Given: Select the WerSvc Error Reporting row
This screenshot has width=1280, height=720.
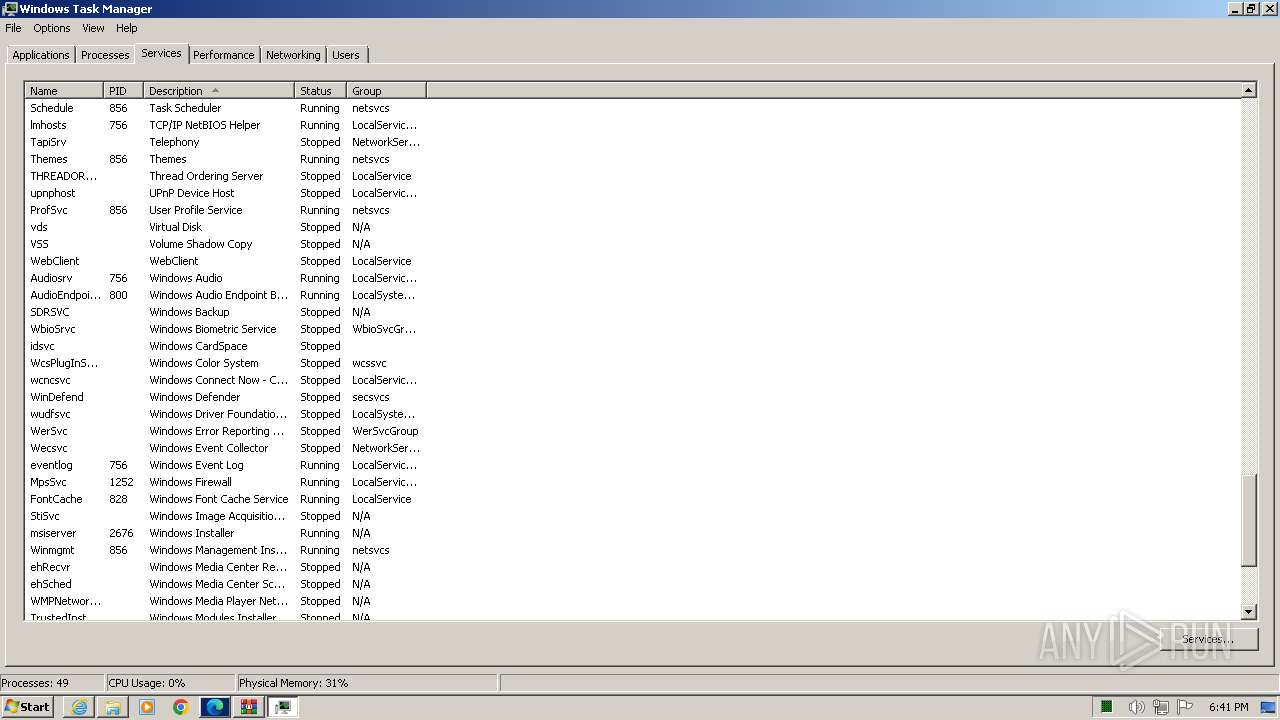Looking at the screenshot, I should coord(226,431).
